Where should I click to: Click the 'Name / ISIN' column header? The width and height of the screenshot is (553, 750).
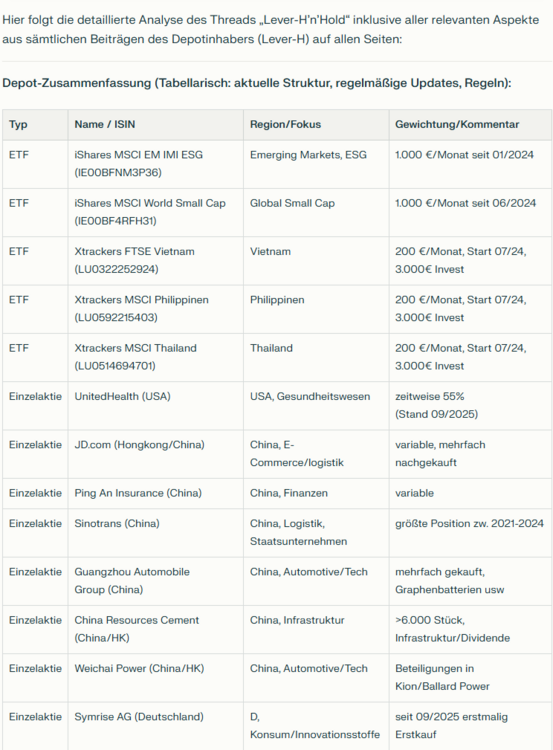(155, 124)
